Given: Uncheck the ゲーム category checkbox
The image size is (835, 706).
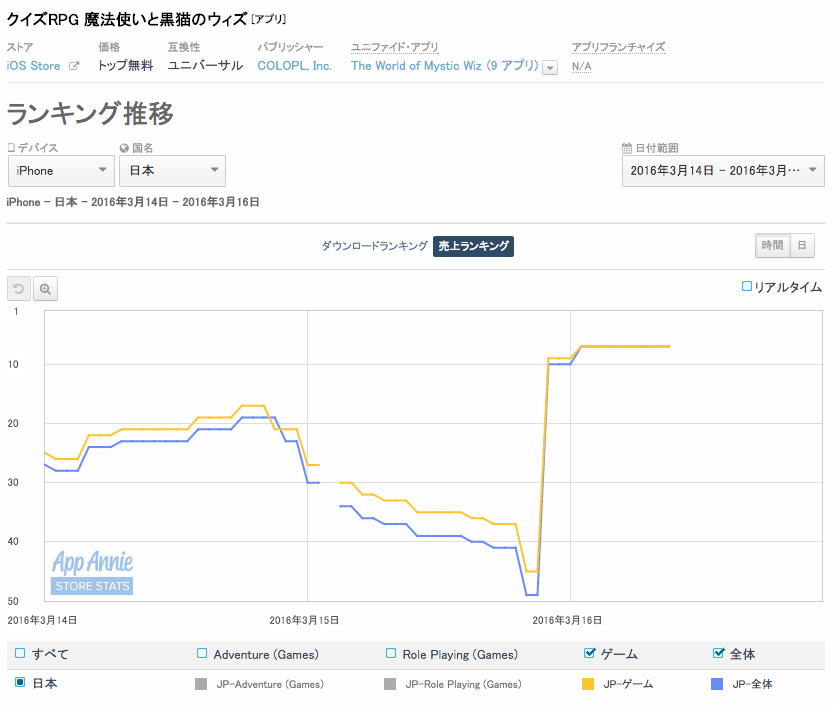Looking at the screenshot, I should [x=589, y=654].
